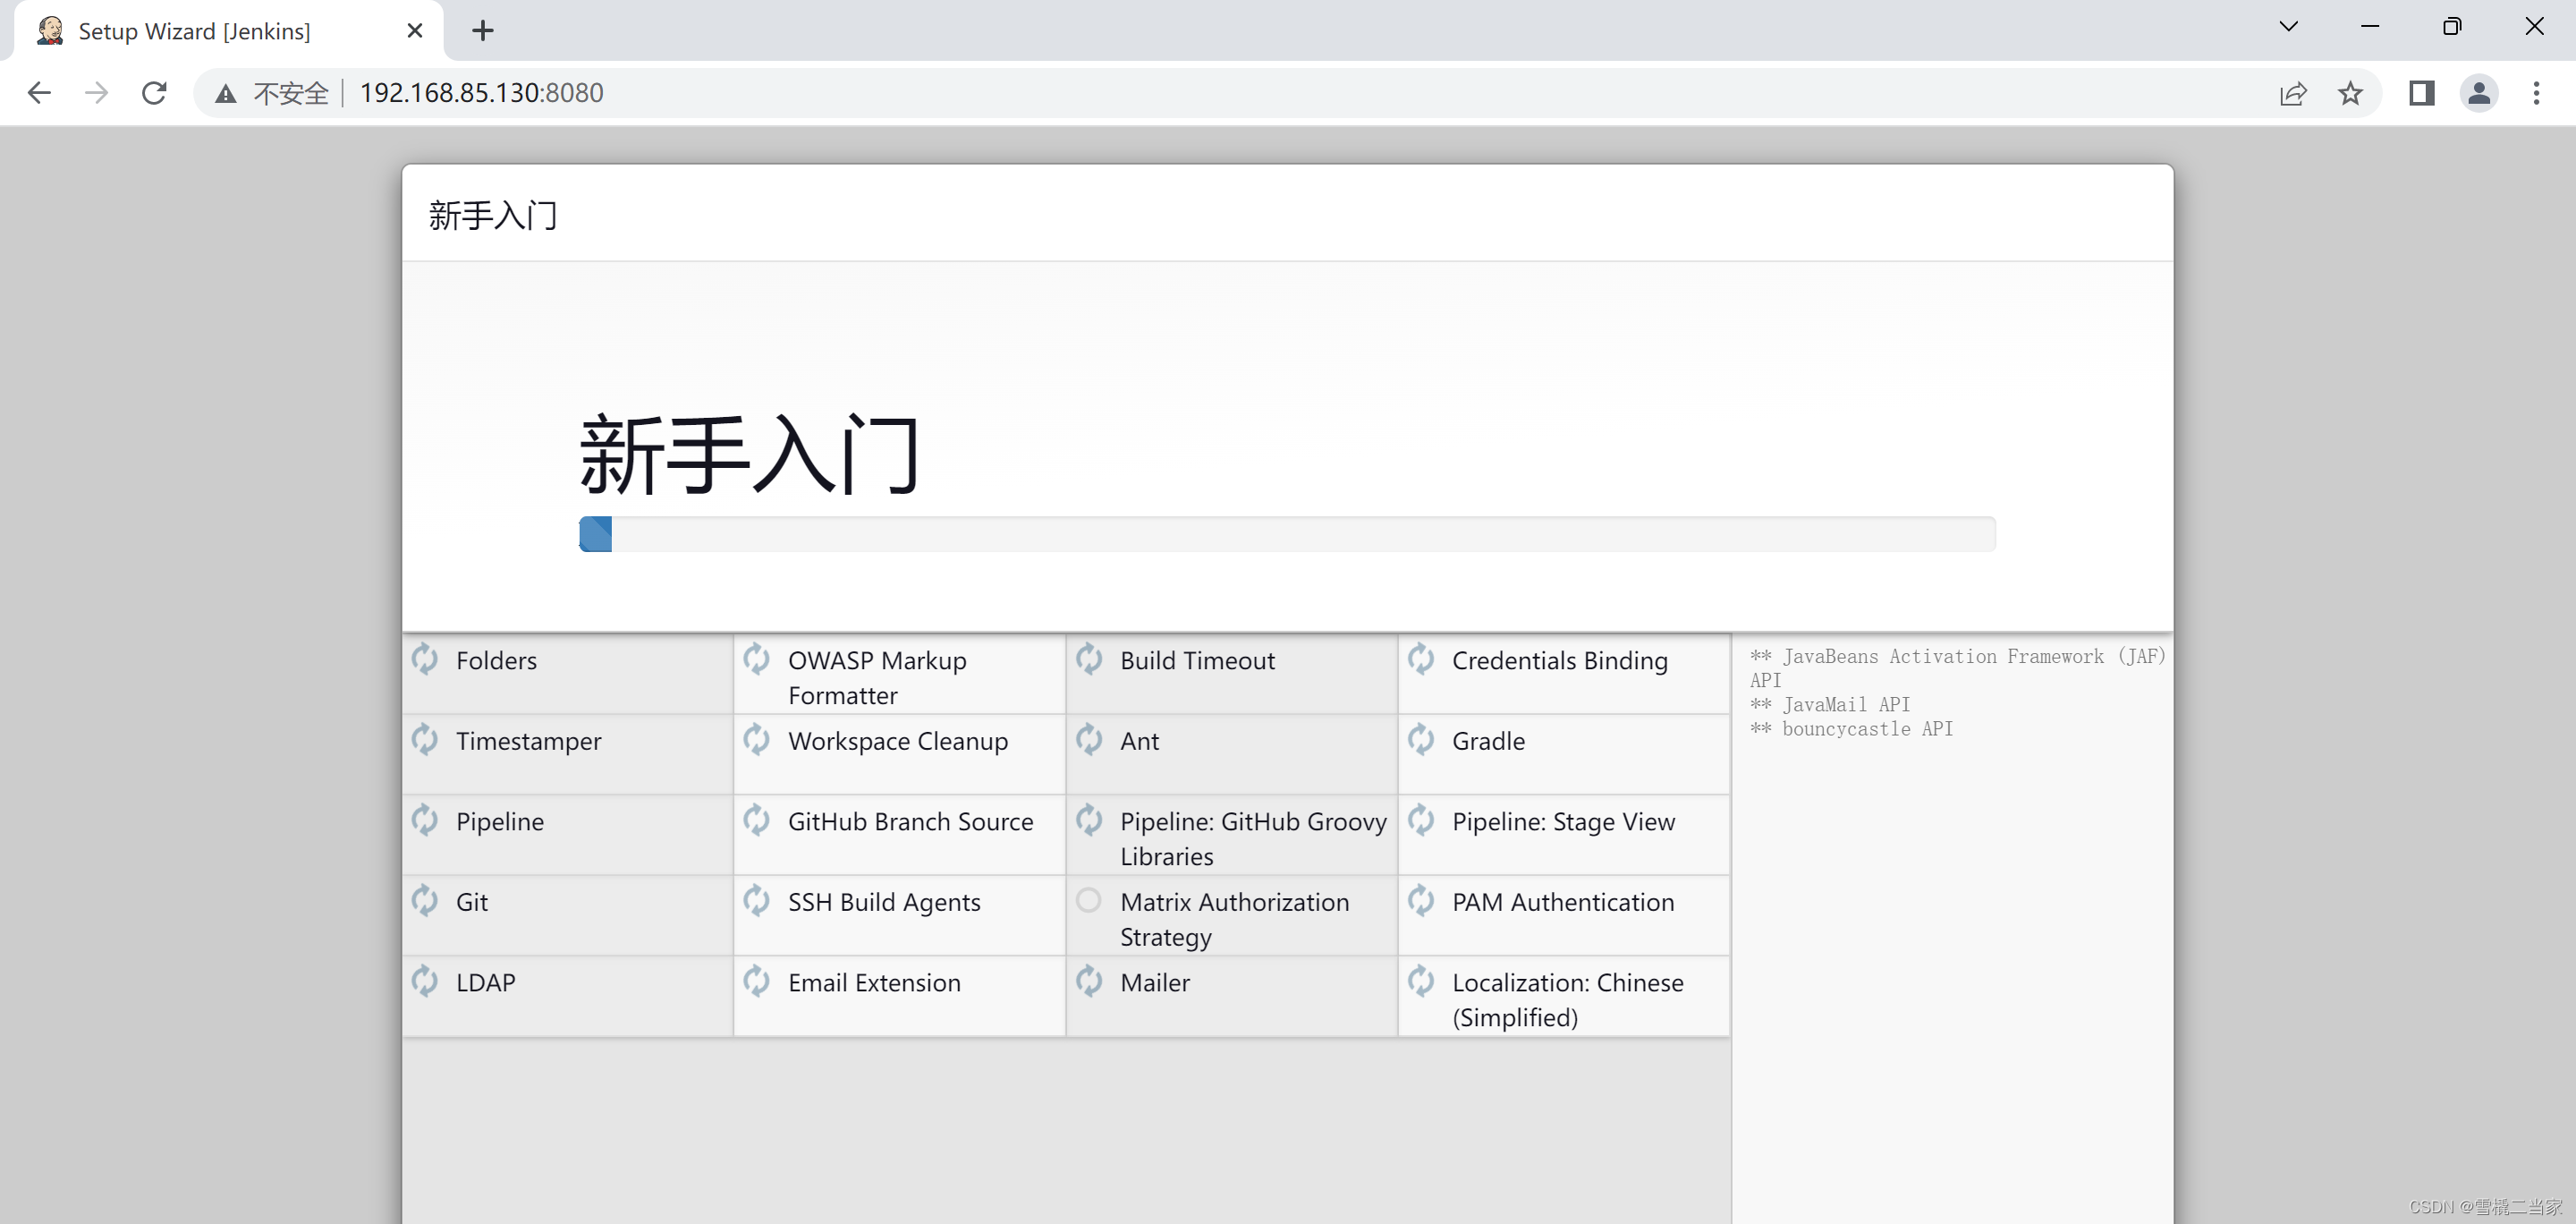Click the address bar URL 192.168.85.130:8080
2576x1224 pixels.
481,93
